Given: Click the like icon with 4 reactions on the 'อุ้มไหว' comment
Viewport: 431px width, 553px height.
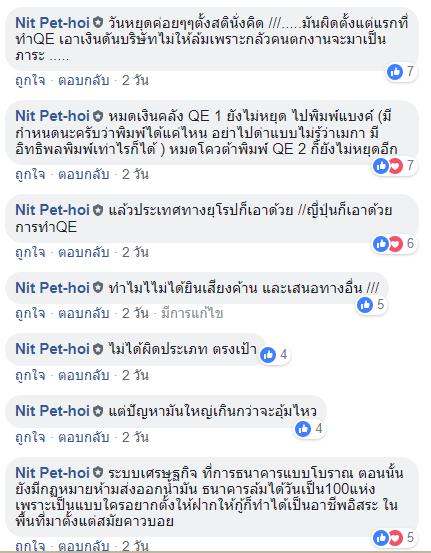Looking at the screenshot, I should coord(303,429).
